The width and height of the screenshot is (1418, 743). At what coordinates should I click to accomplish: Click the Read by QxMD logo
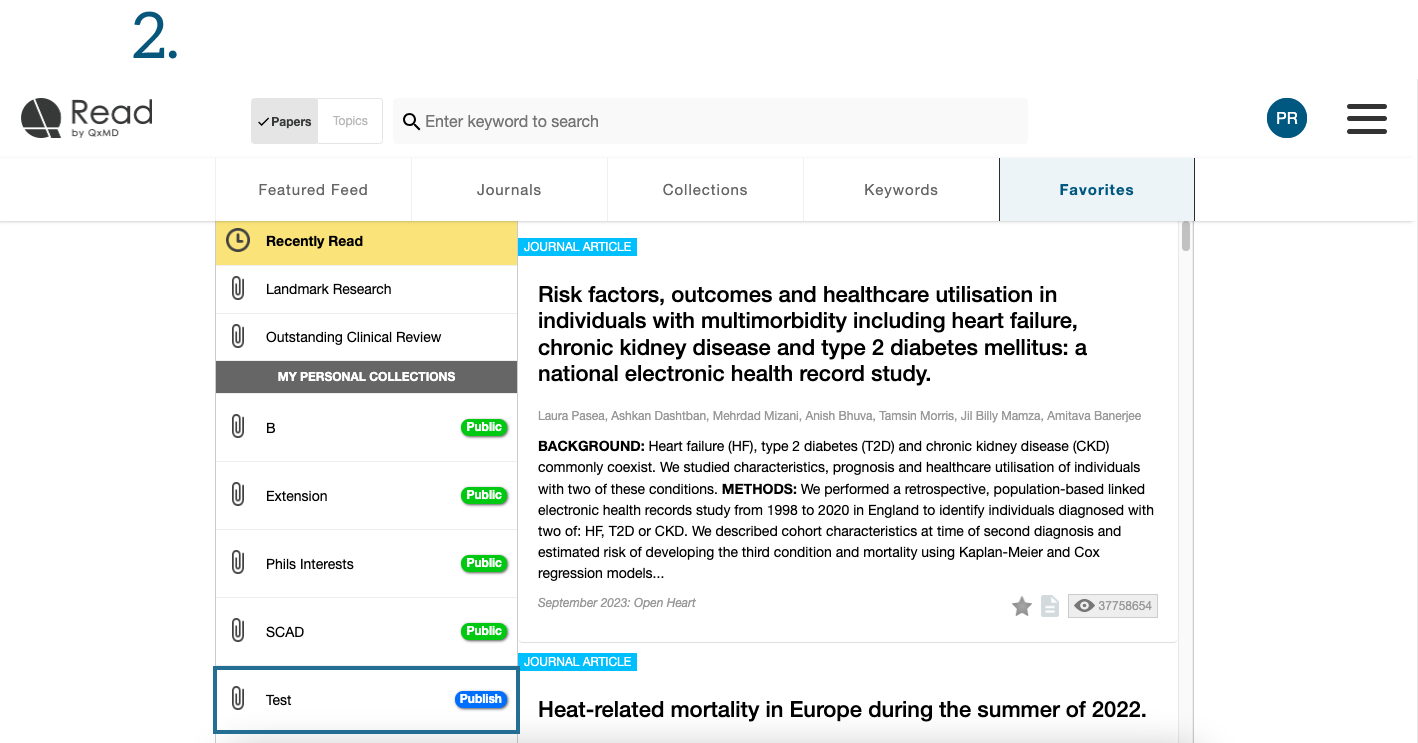(x=87, y=118)
